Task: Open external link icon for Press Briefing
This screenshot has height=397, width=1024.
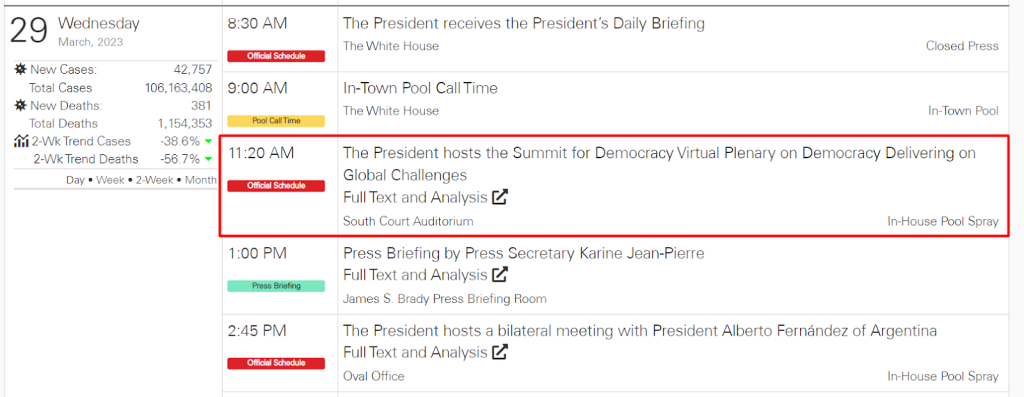Action: pos(500,275)
